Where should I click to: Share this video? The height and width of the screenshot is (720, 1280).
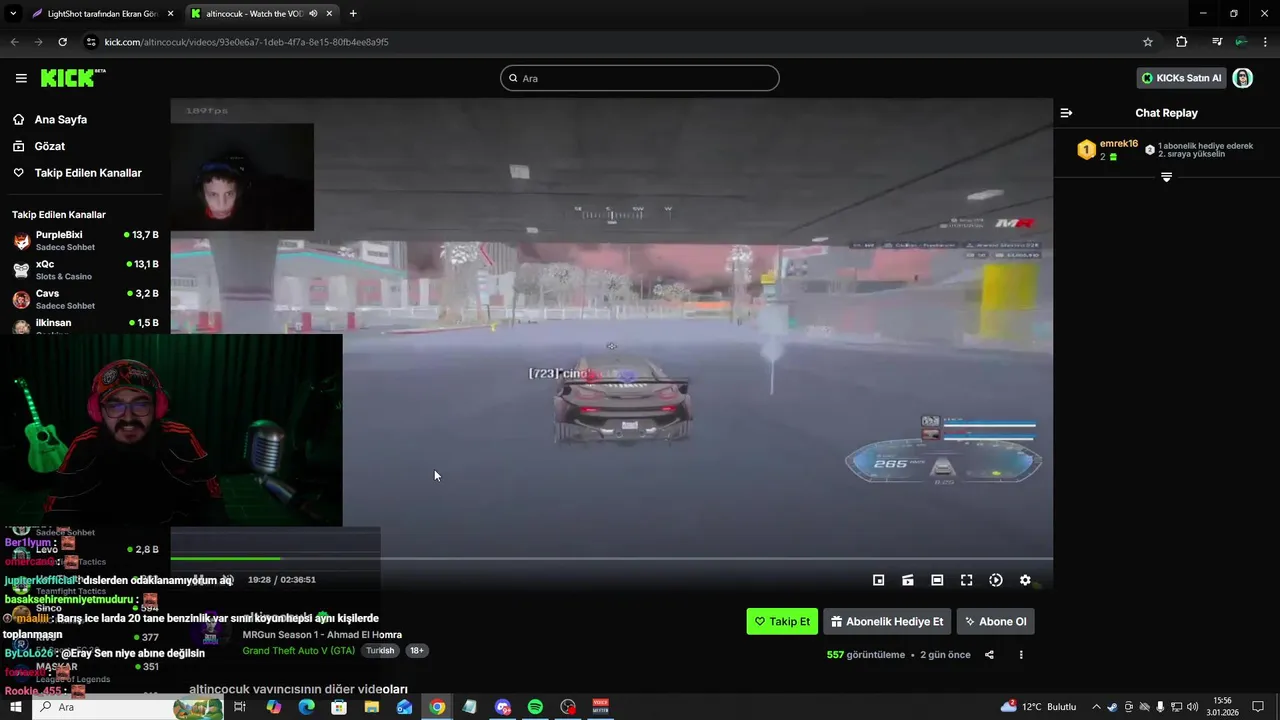pyautogui.click(x=989, y=655)
